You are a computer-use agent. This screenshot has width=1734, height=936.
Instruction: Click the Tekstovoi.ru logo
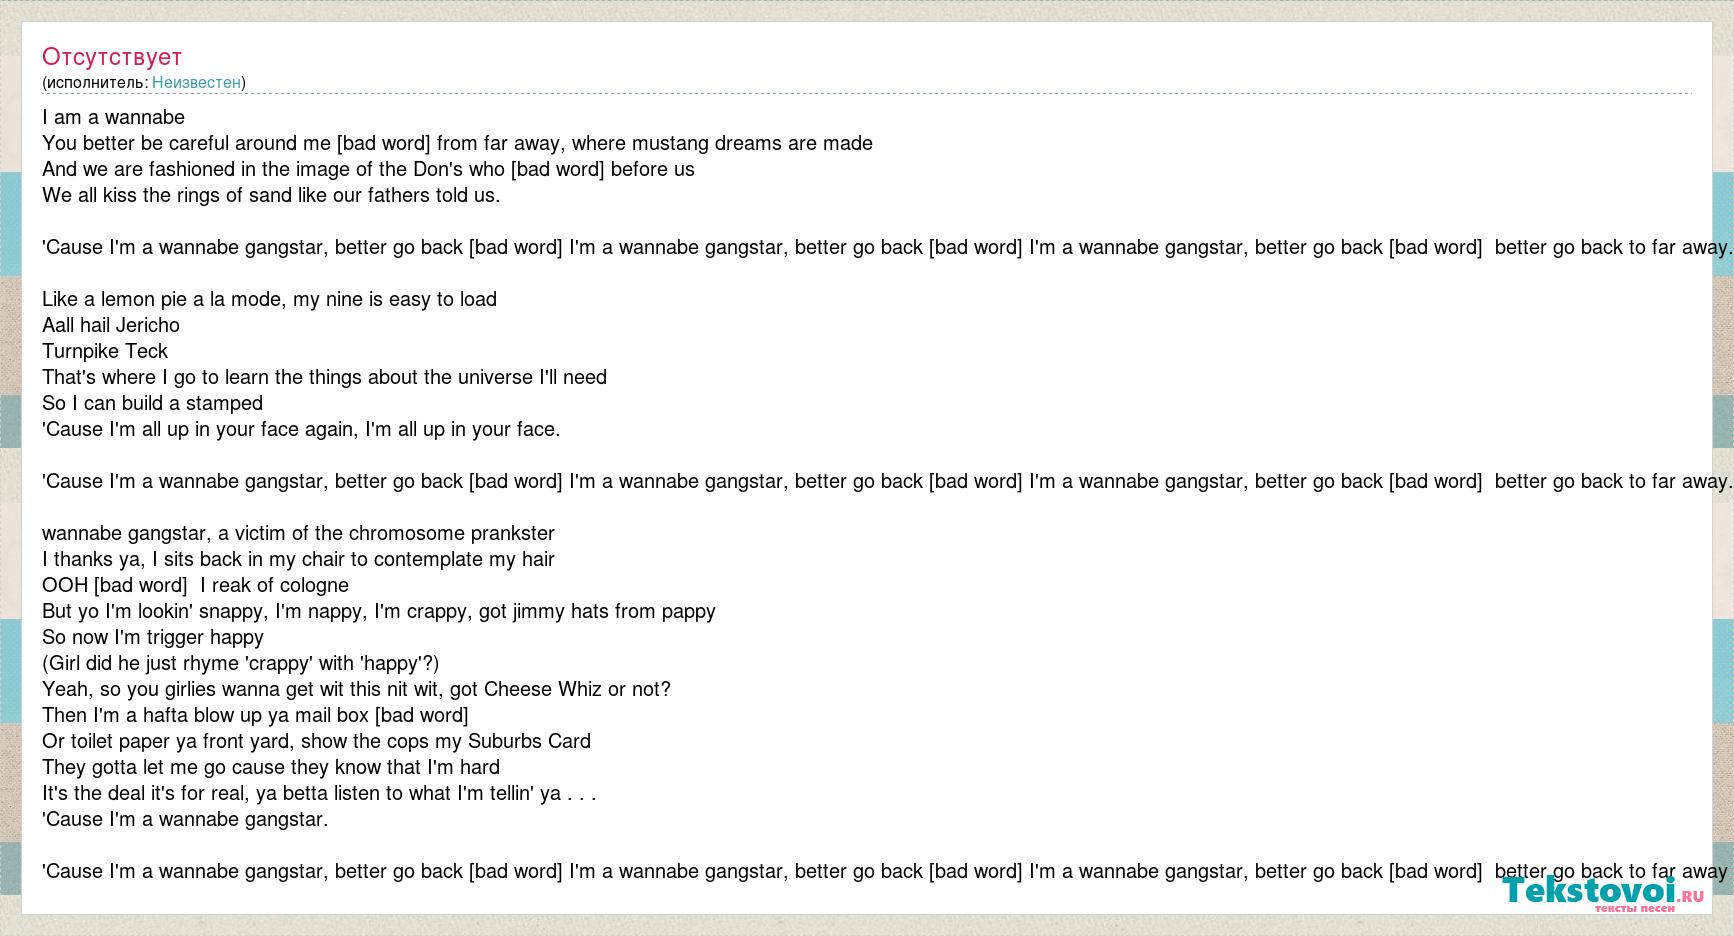point(1603,893)
